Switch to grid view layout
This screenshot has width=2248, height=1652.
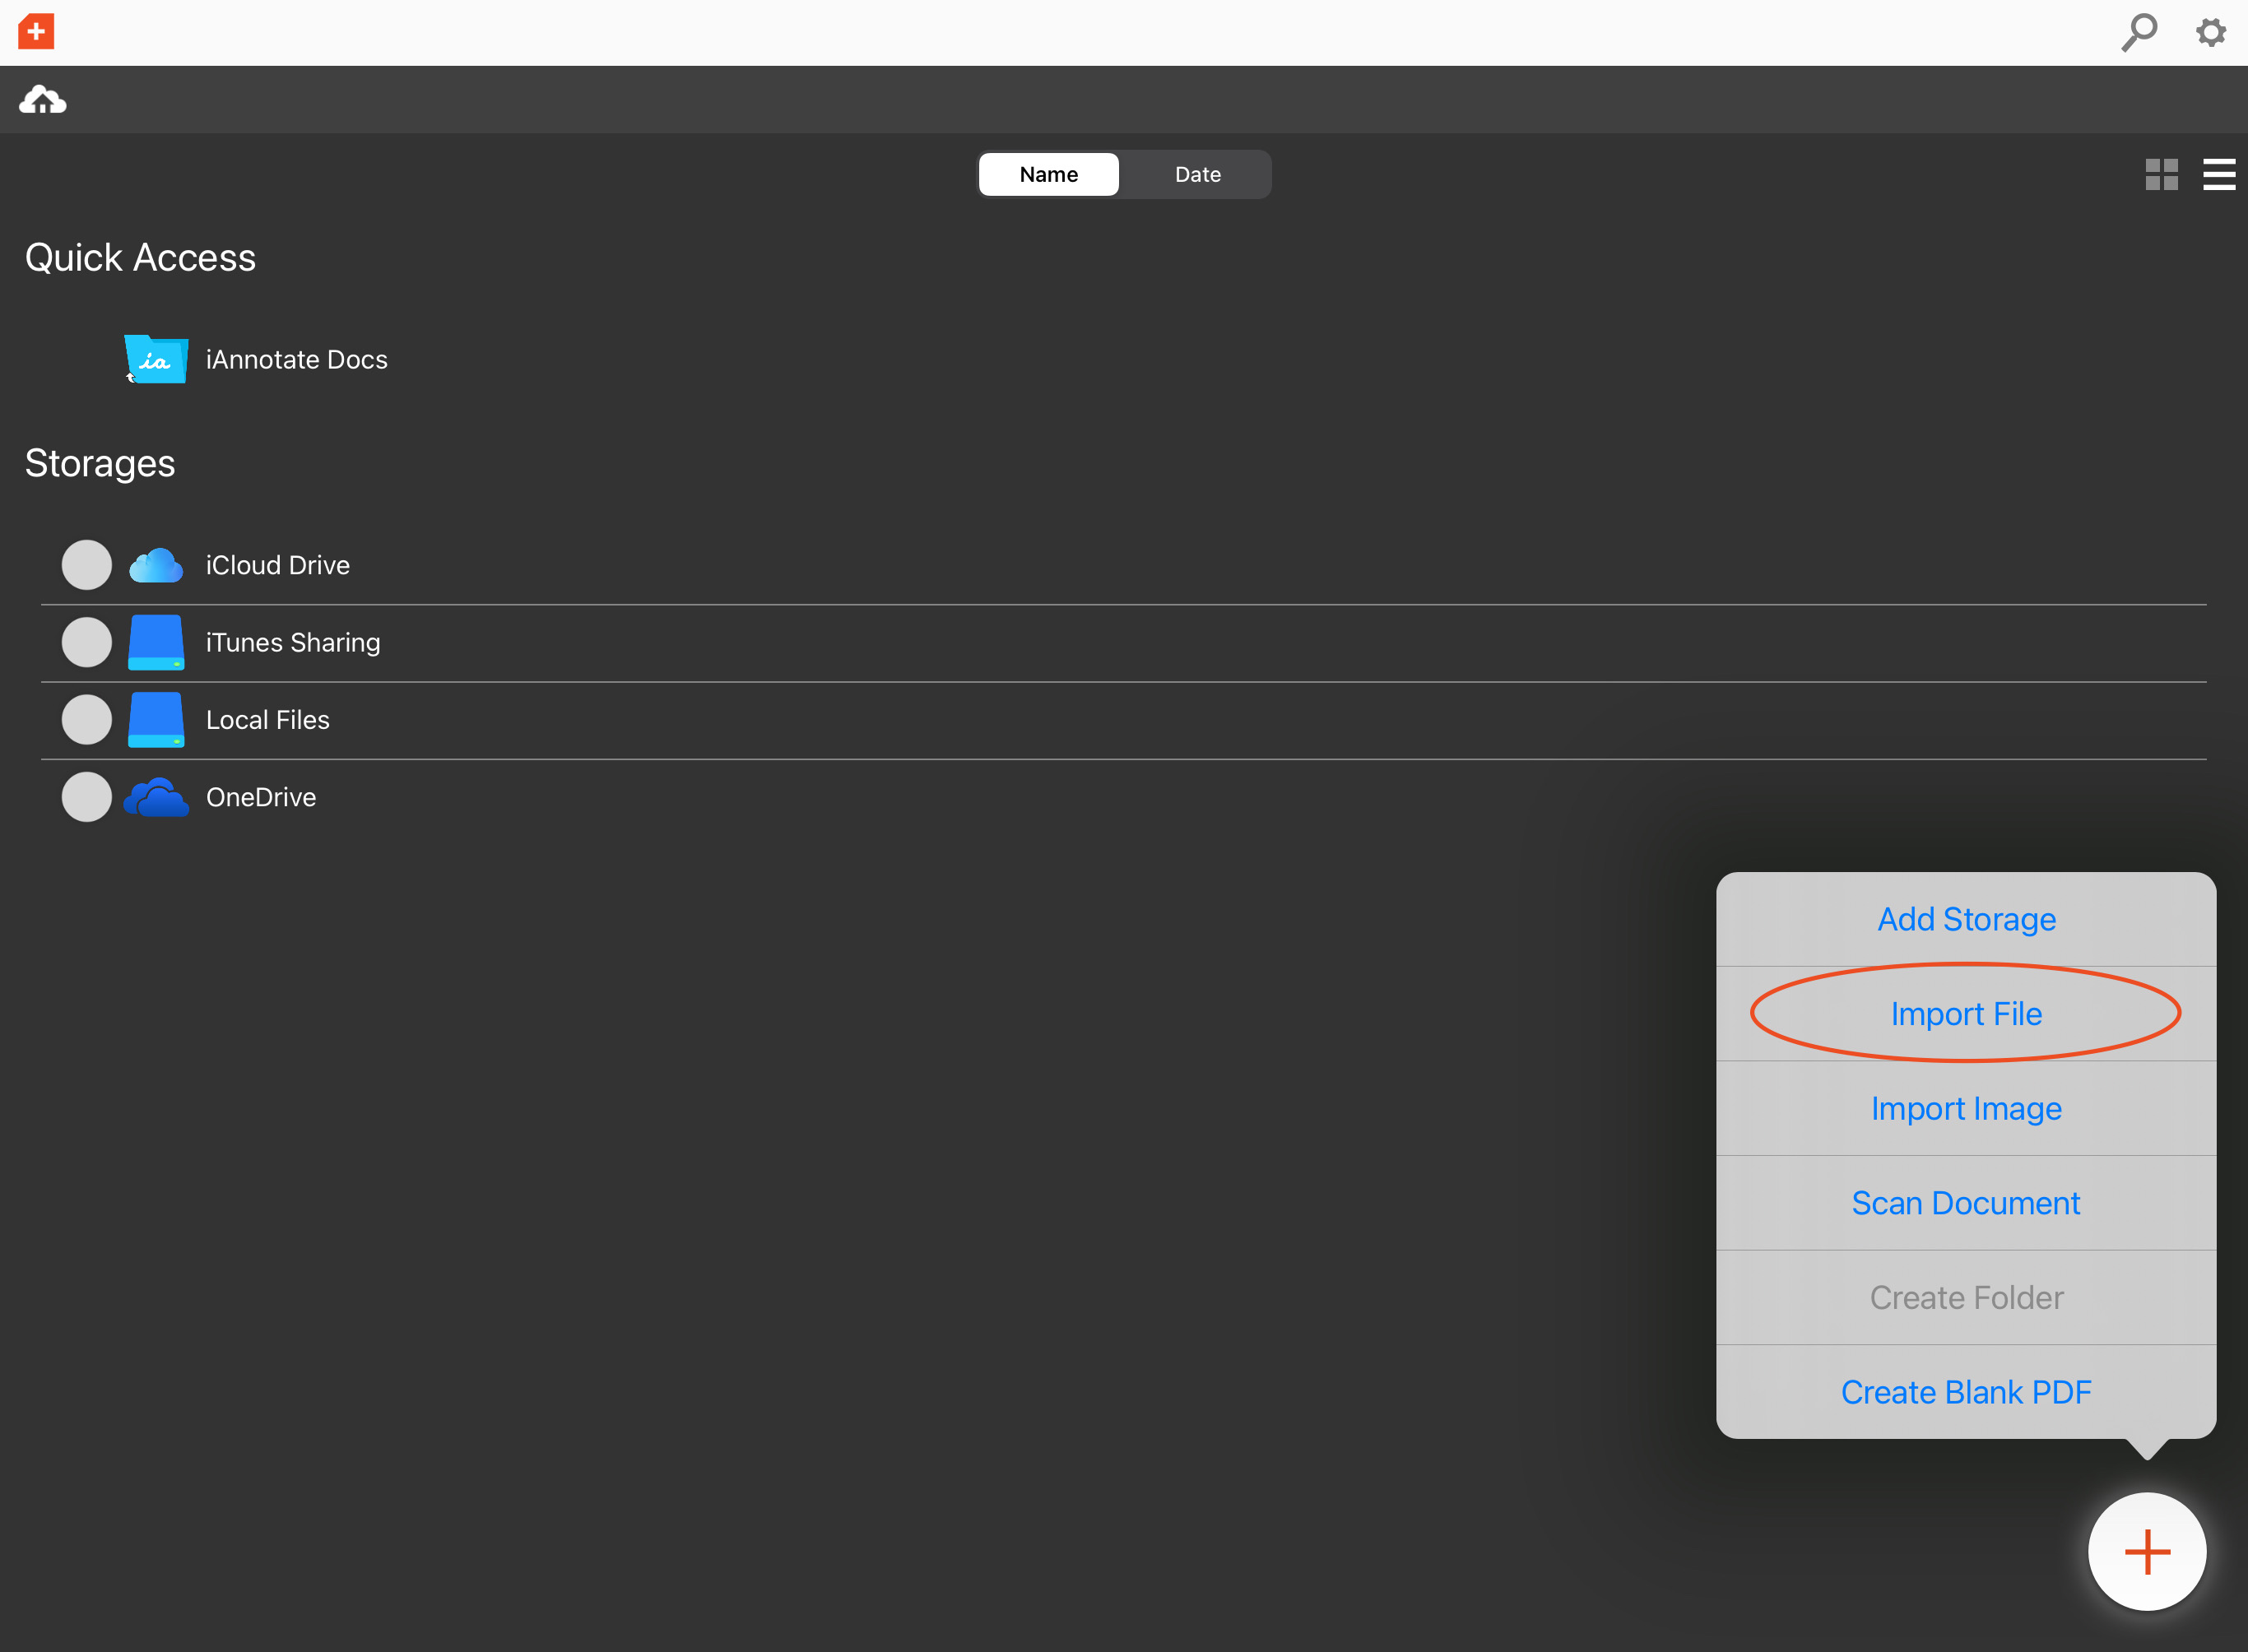(2162, 175)
